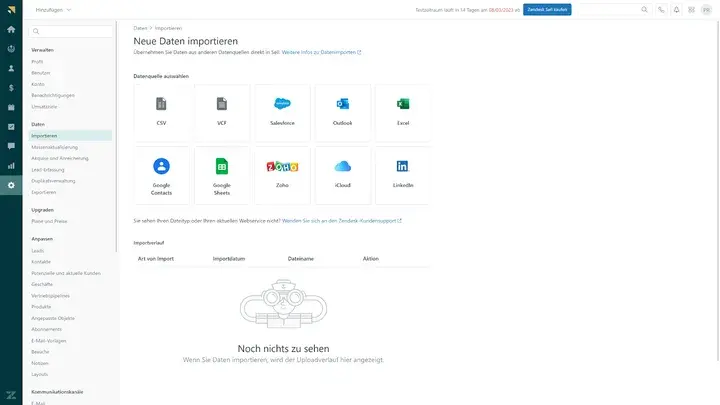The height and width of the screenshot is (405, 720).
Task: Open Profil in settings menu
Action: click(37, 62)
